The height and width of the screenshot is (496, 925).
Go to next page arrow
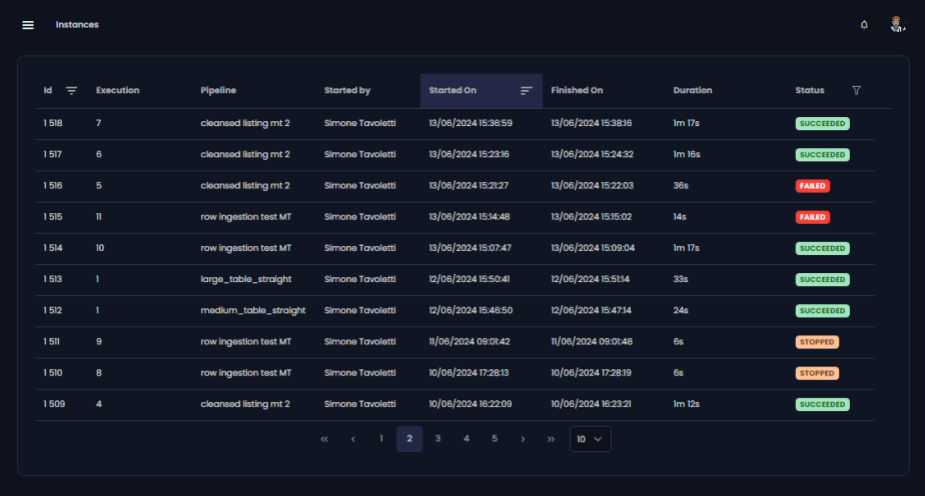point(523,439)
